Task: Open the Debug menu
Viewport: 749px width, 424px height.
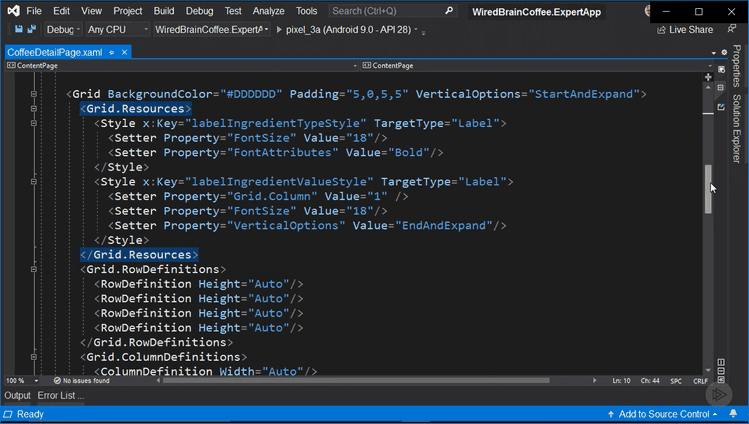Action: coord(199,11)
